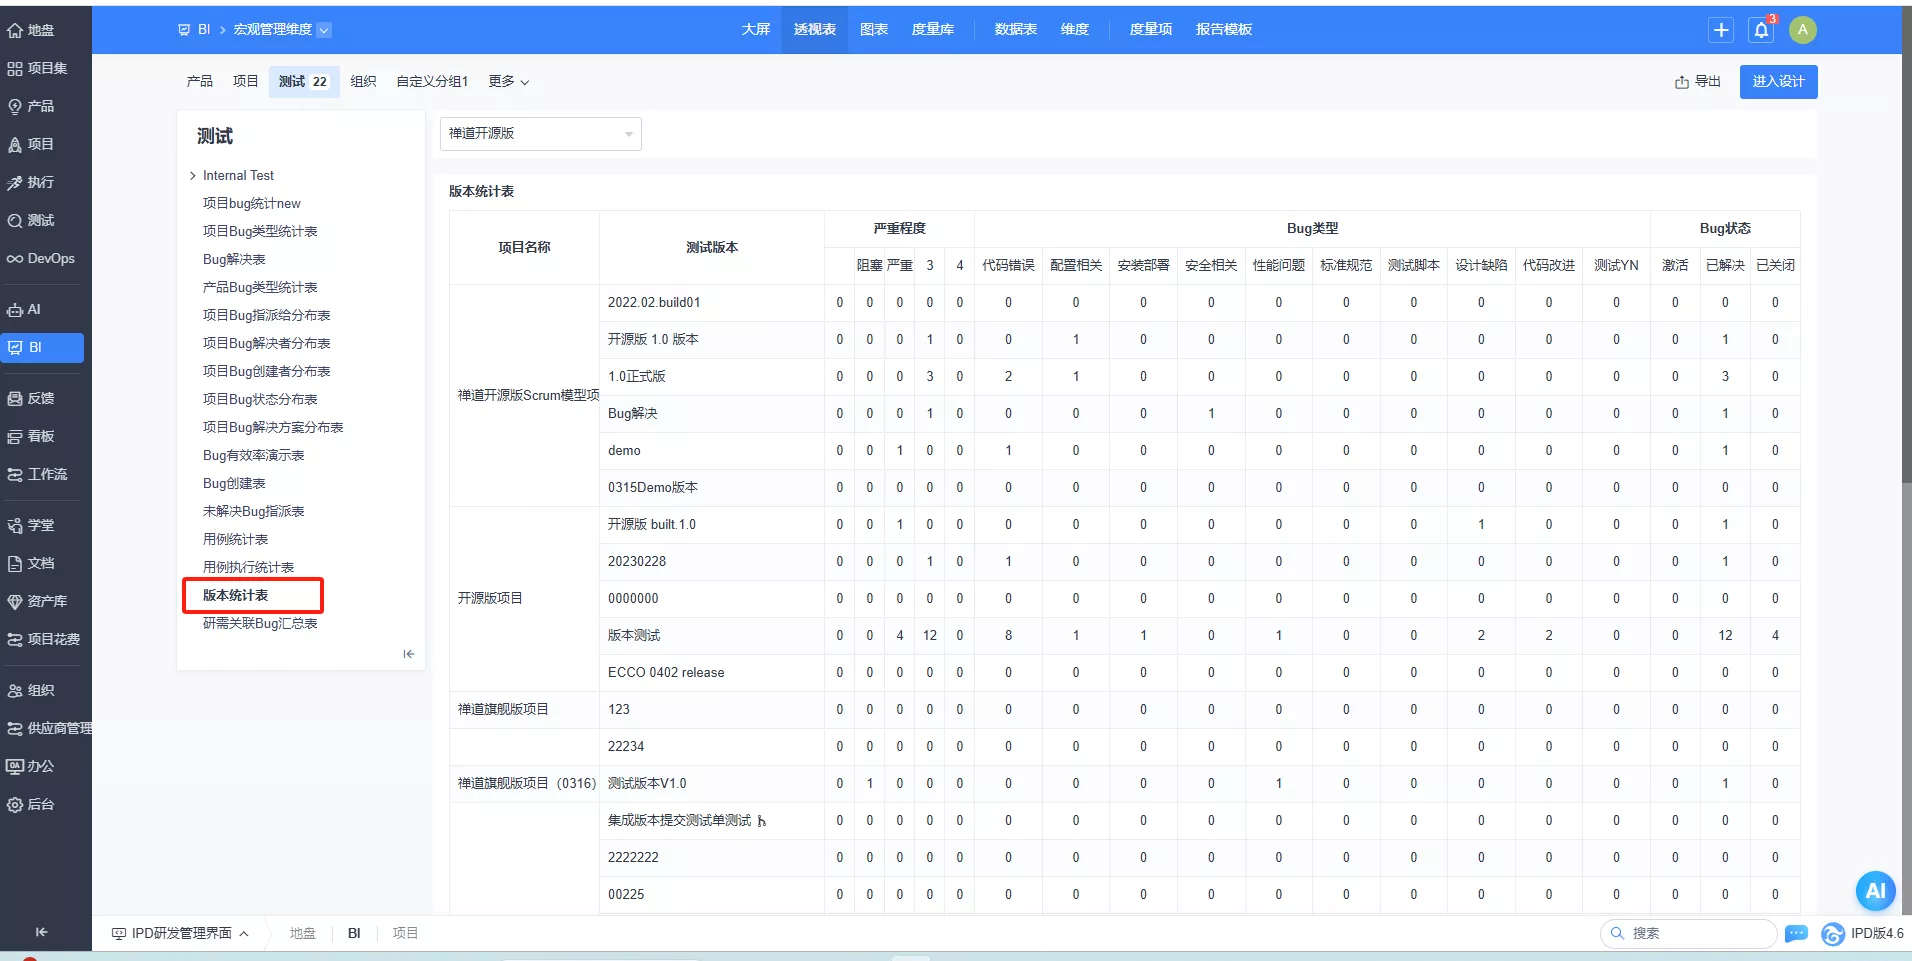Go to 执行 in the sidebar
Viewport: 1912px width, 961px height.
coord(31,182)
